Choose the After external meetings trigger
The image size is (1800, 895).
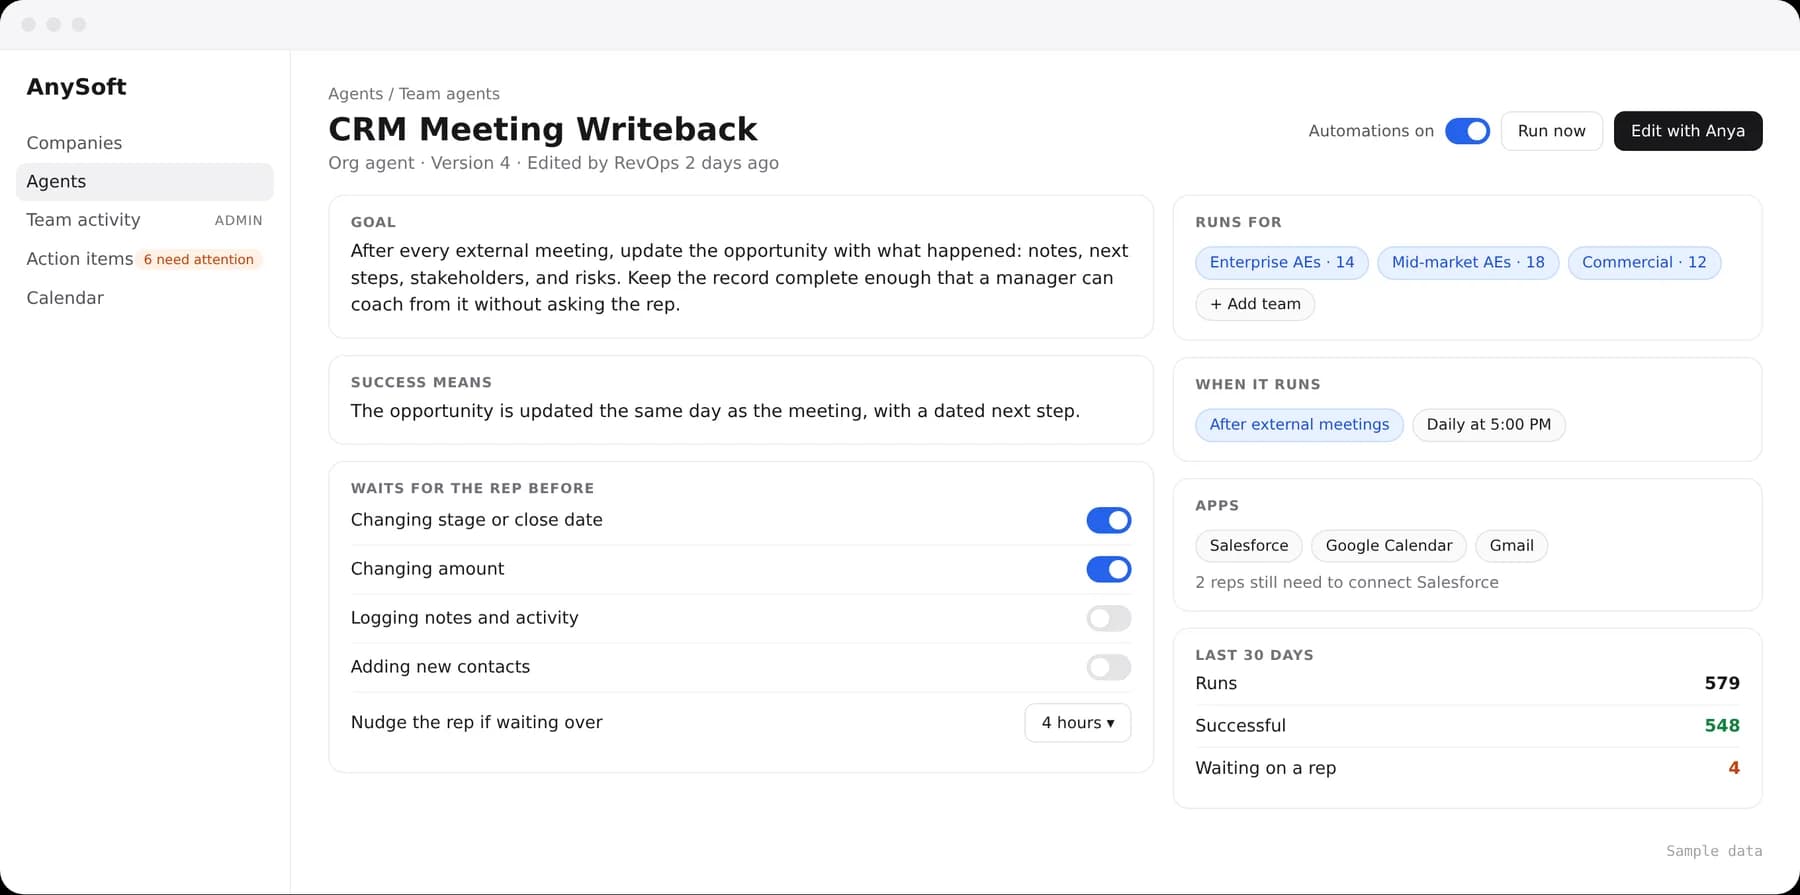1300,425
